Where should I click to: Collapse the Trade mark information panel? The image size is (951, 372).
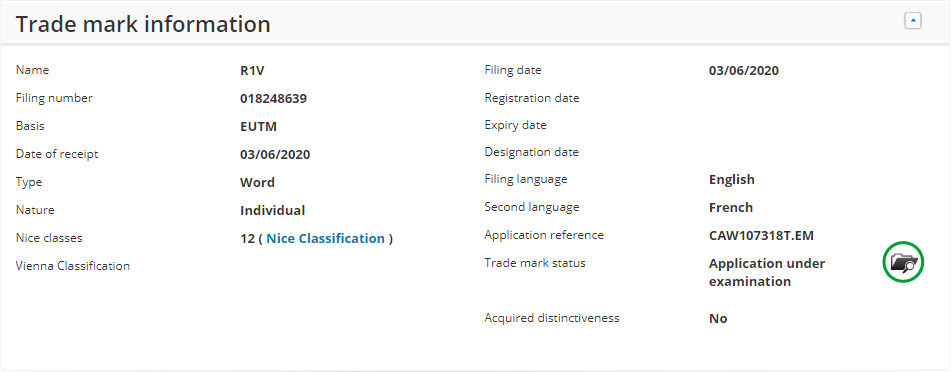(913, 21)
